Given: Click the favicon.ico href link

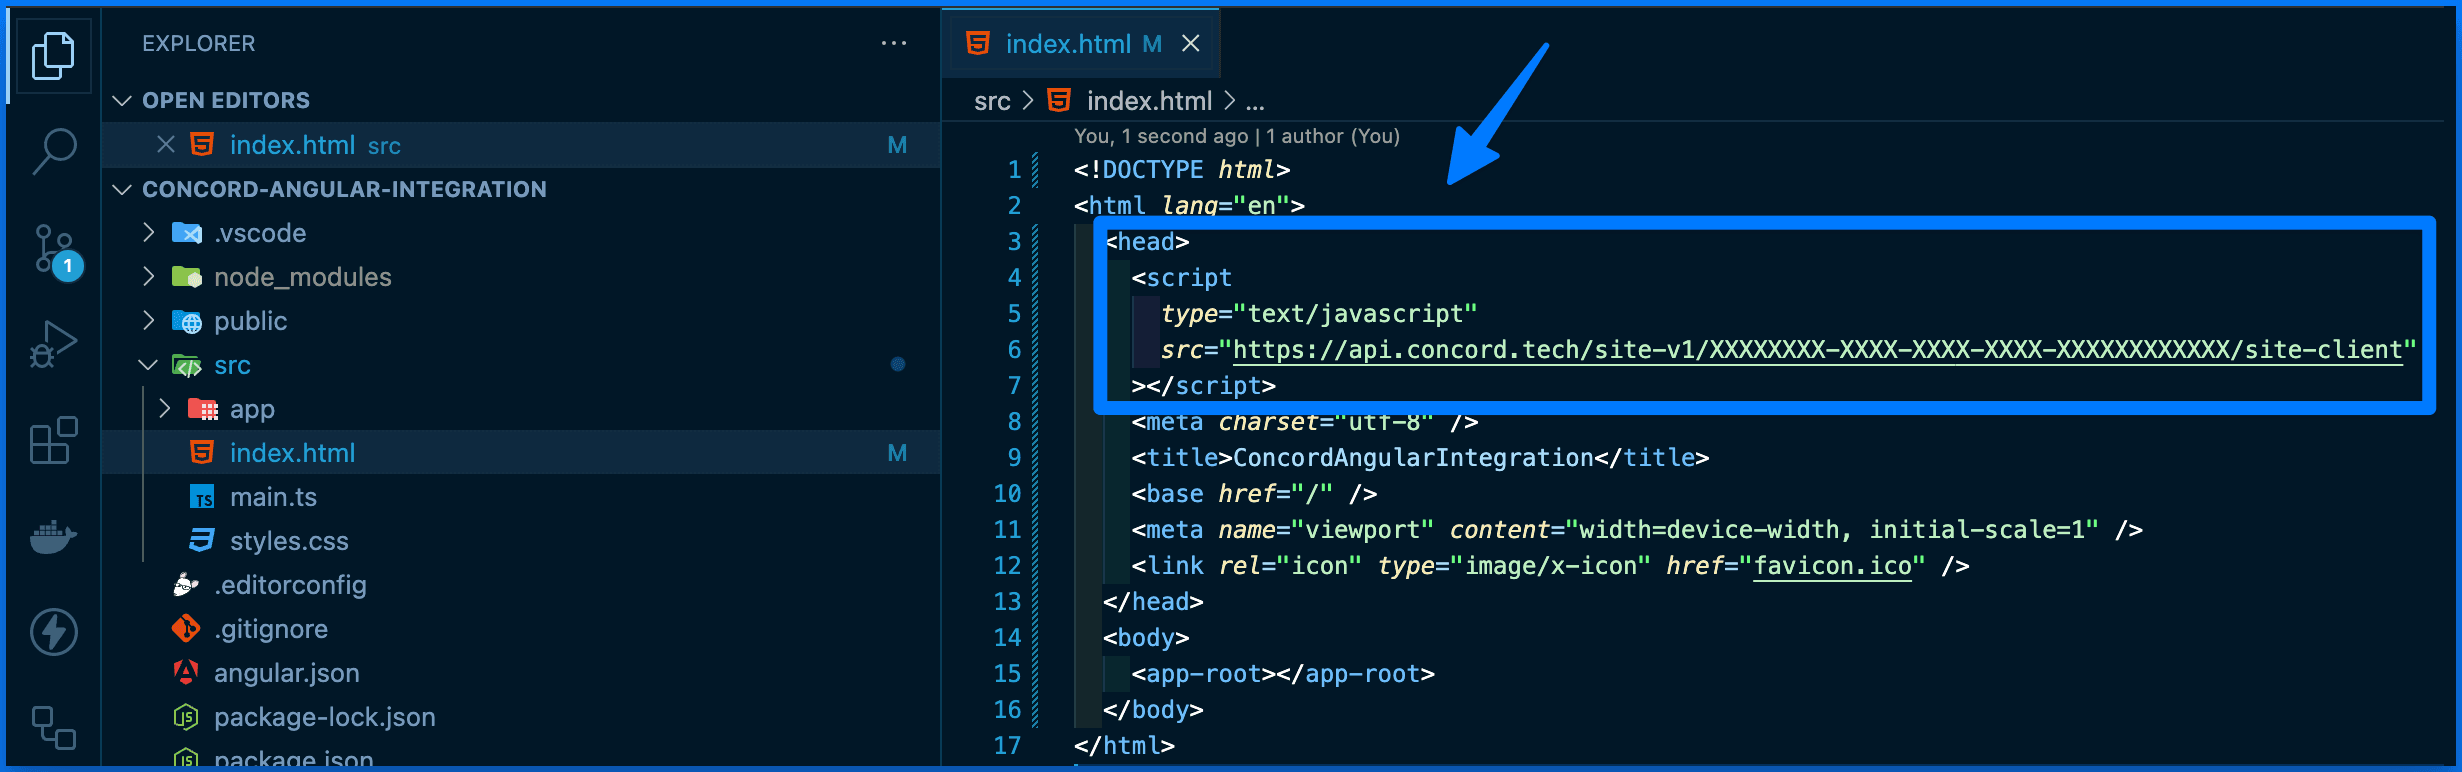Looking at the screenshot, I should [1832, 566].
